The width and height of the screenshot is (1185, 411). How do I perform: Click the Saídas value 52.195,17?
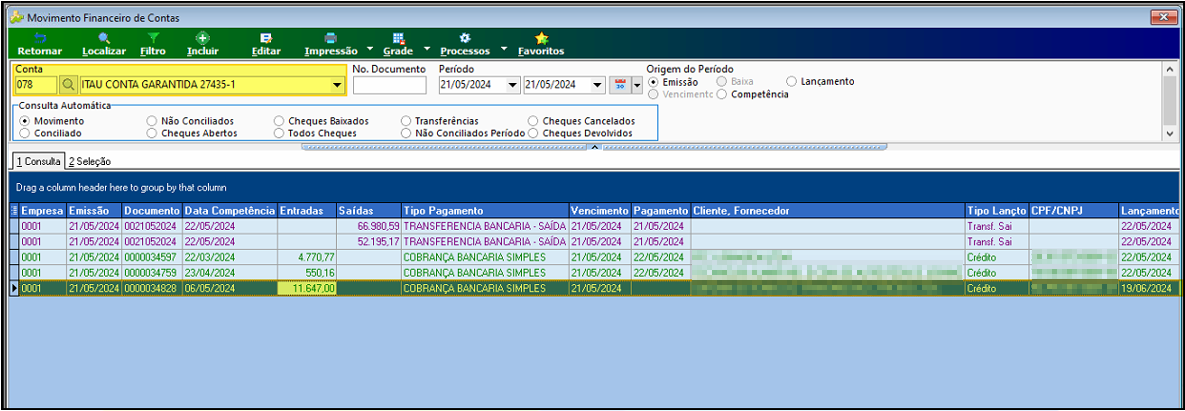tap(369, 242)
